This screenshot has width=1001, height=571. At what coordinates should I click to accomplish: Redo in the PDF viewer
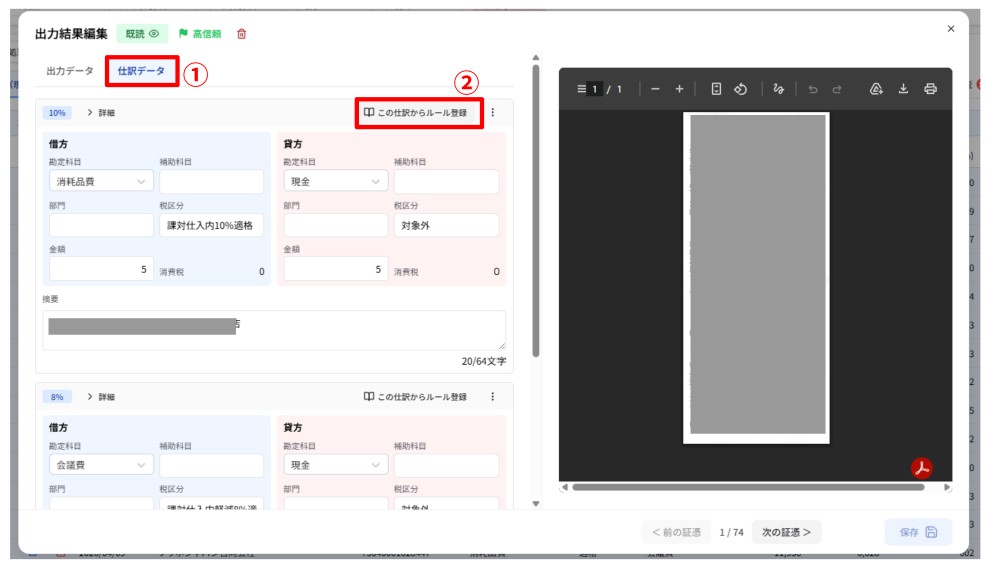[837, 89]
